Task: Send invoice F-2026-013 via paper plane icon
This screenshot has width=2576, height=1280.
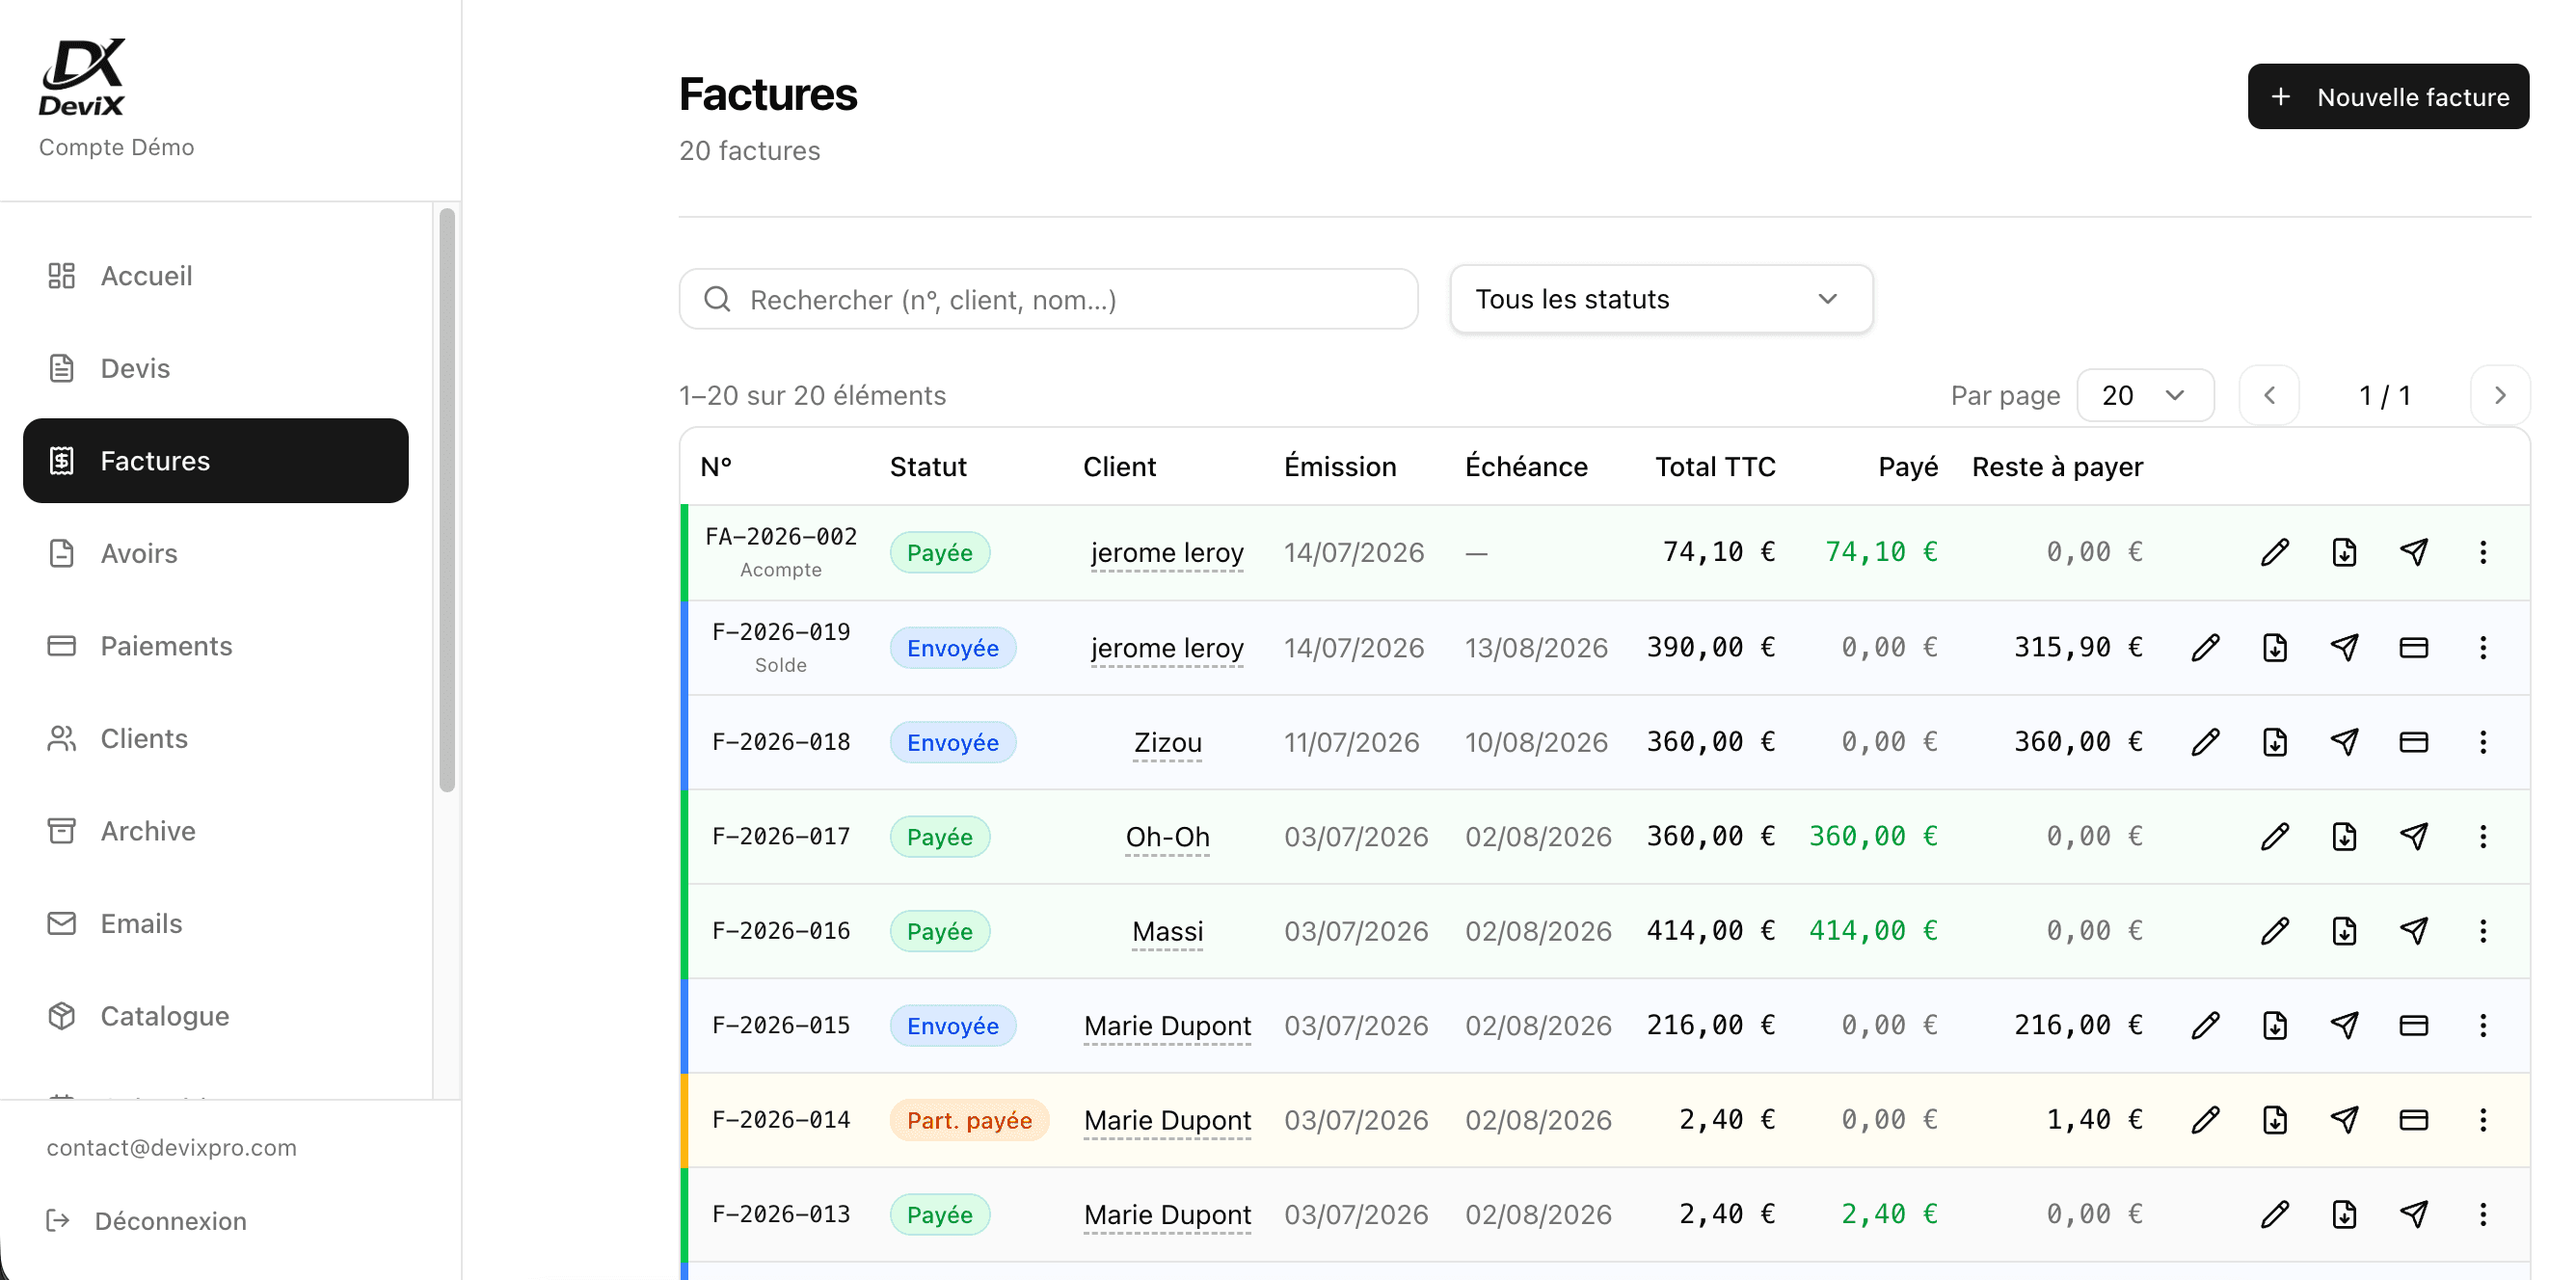Action: (x=2414, y=1214)
